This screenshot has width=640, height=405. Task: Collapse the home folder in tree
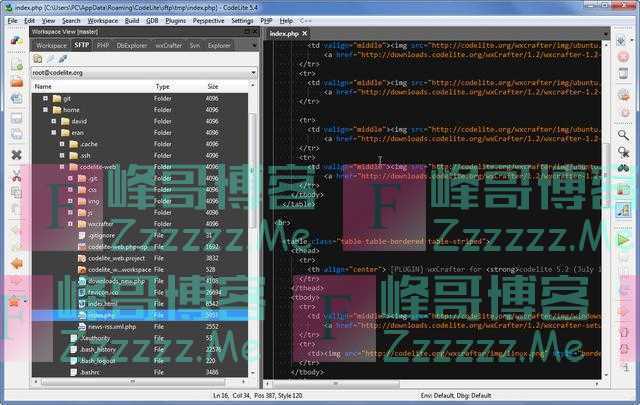pyautogui.click(x=46, y=110)
